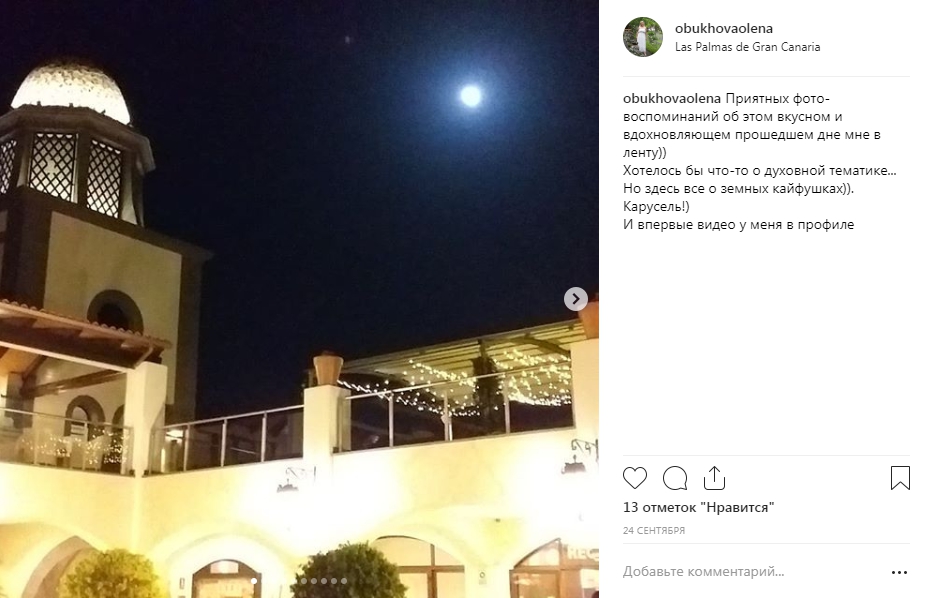934x598 pixels.
Task: Open comments via the speech bubble icon
Action: click(675, 478)
